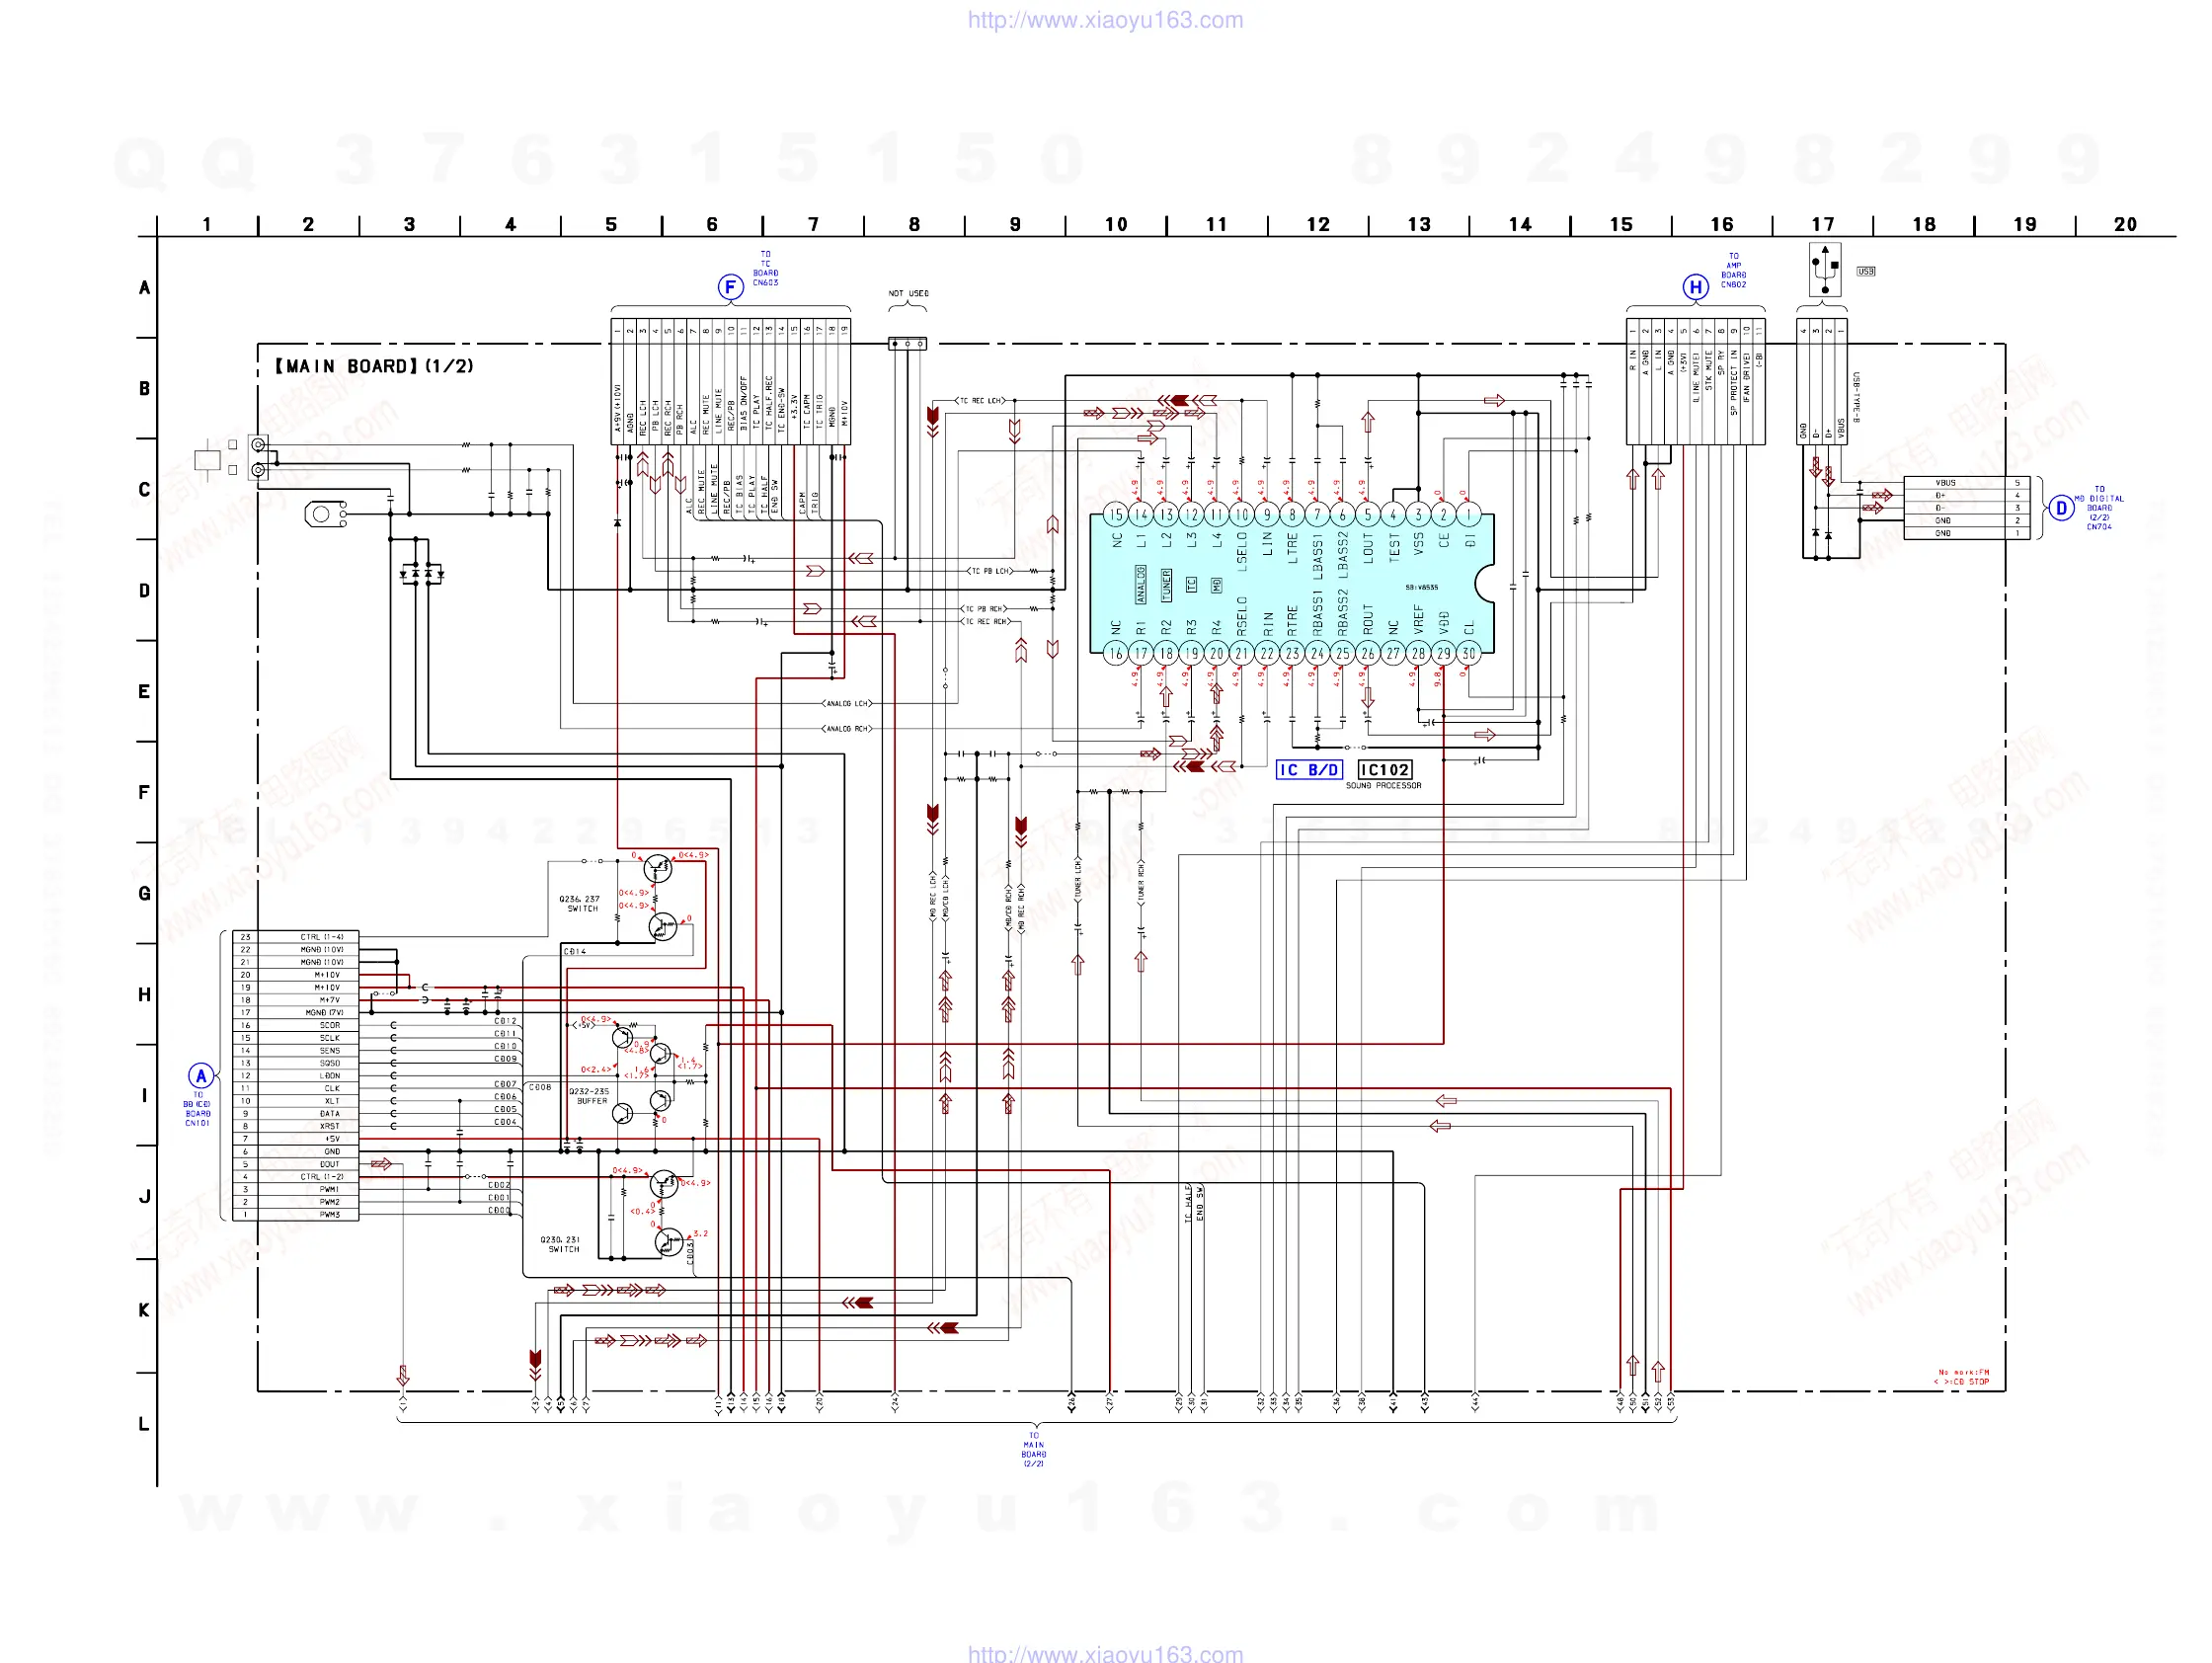
Task: Click the NOT USED connector label
Action: click(x=908, y=293)
